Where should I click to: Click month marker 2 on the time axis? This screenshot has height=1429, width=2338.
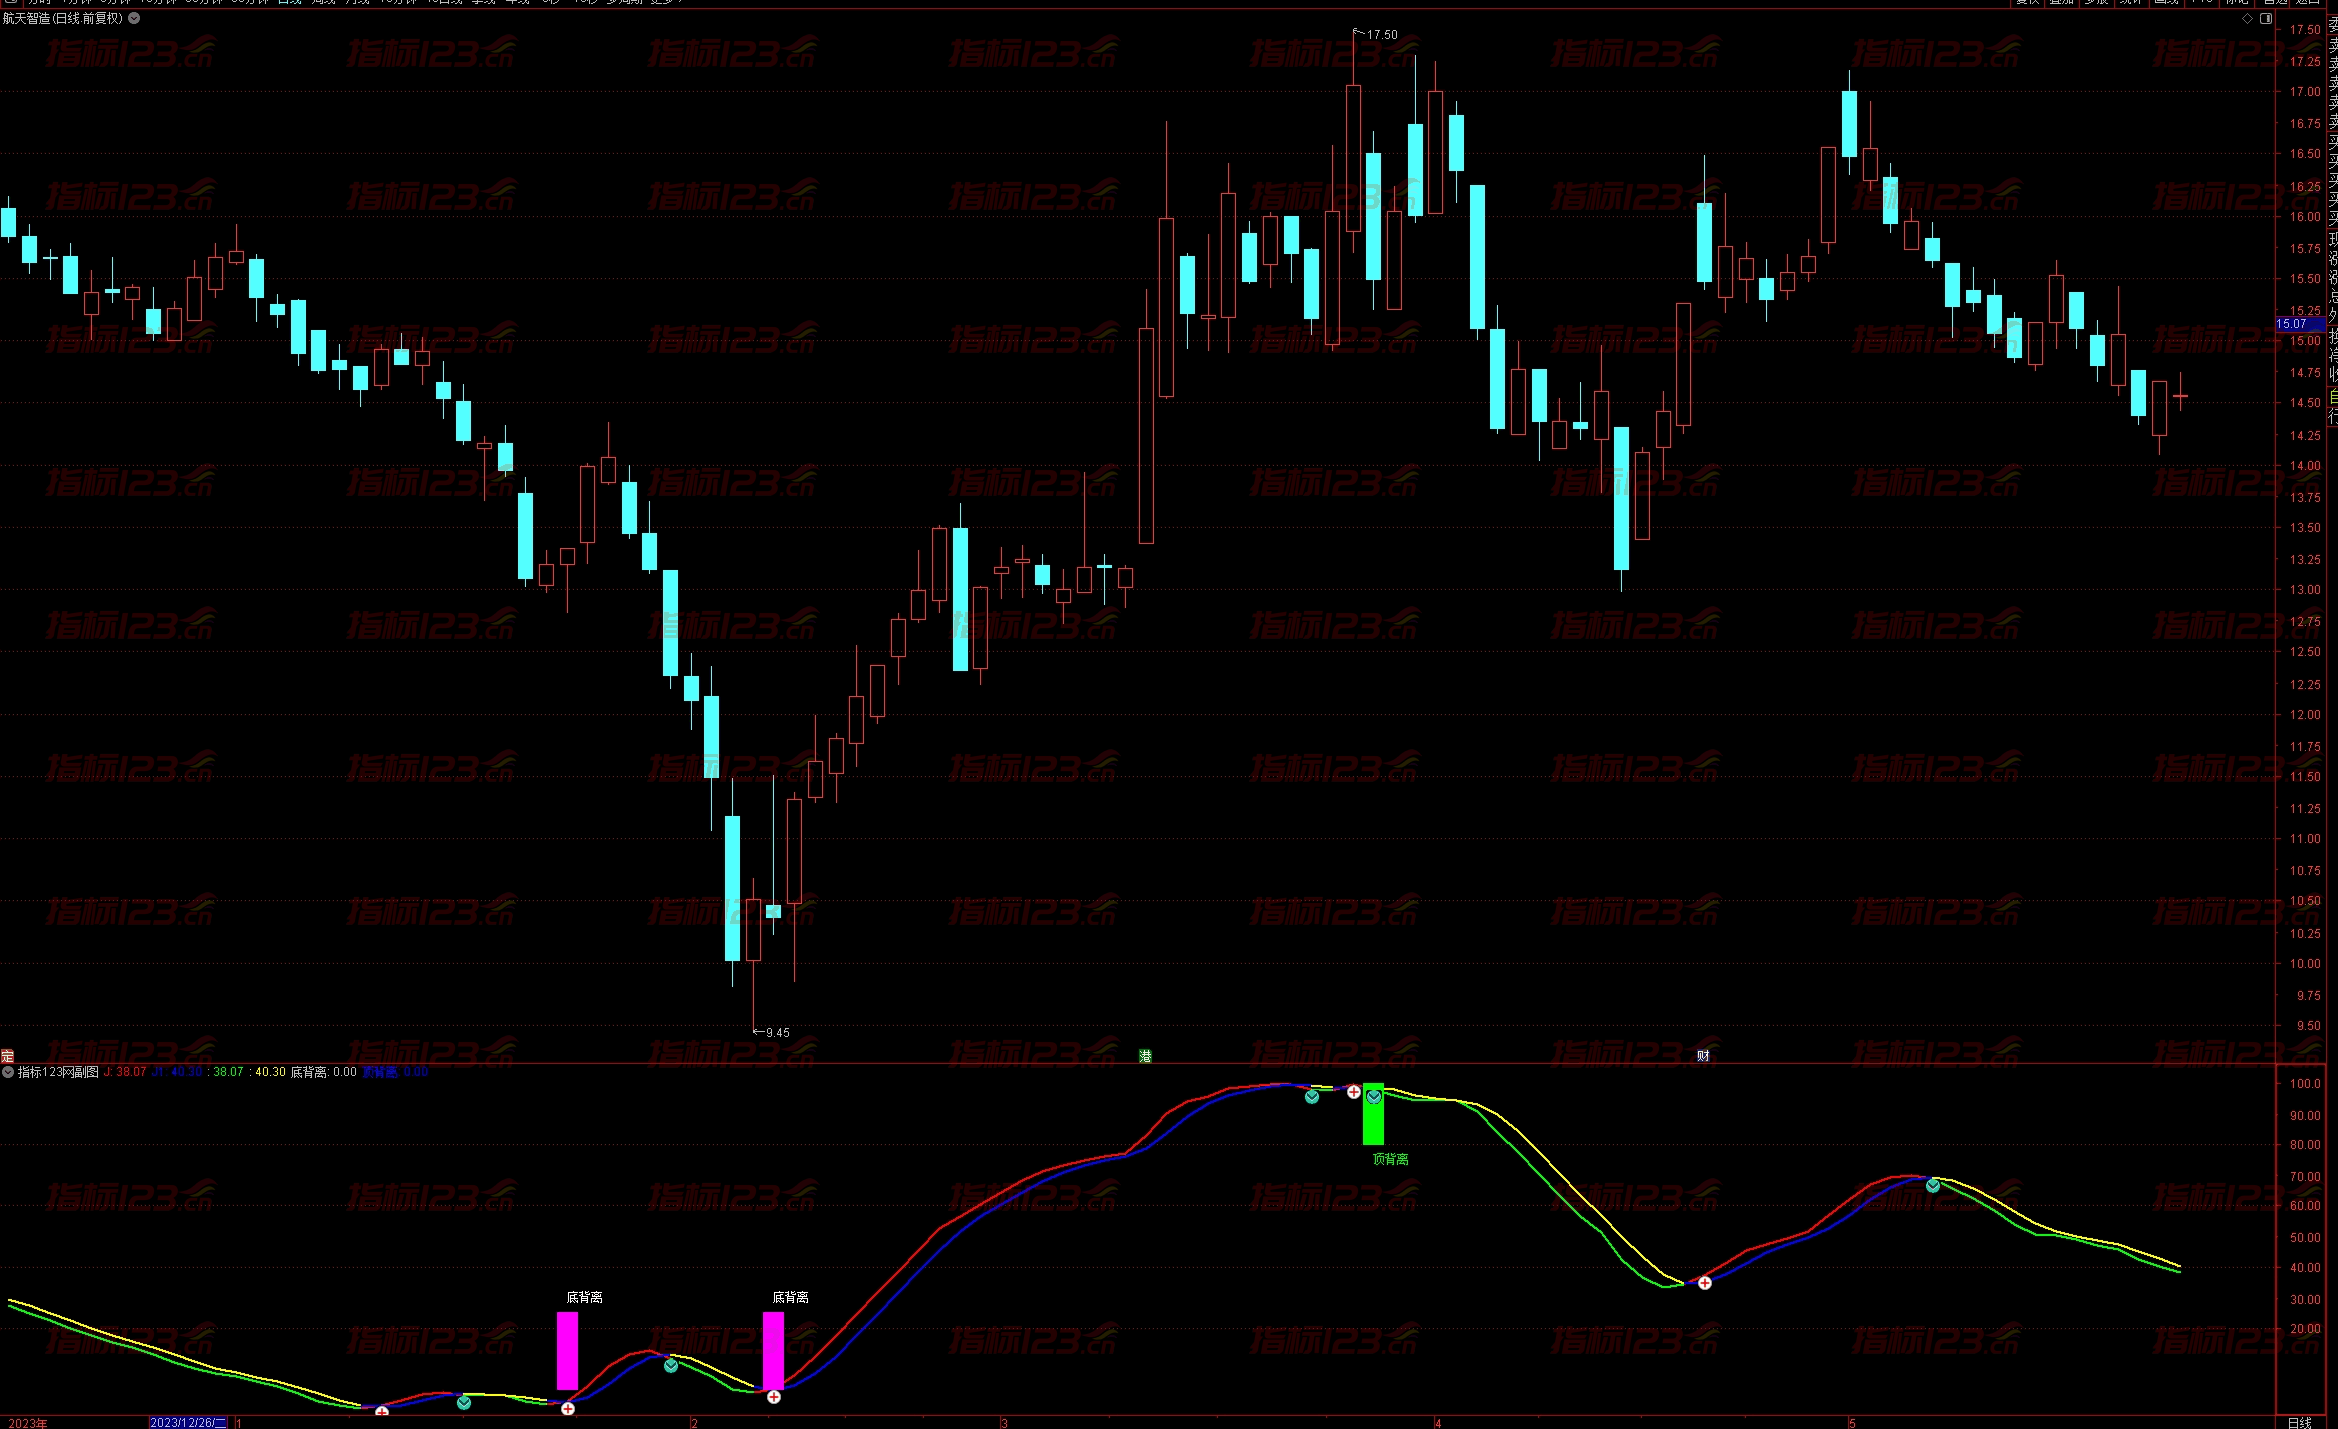click(694, 1423)
